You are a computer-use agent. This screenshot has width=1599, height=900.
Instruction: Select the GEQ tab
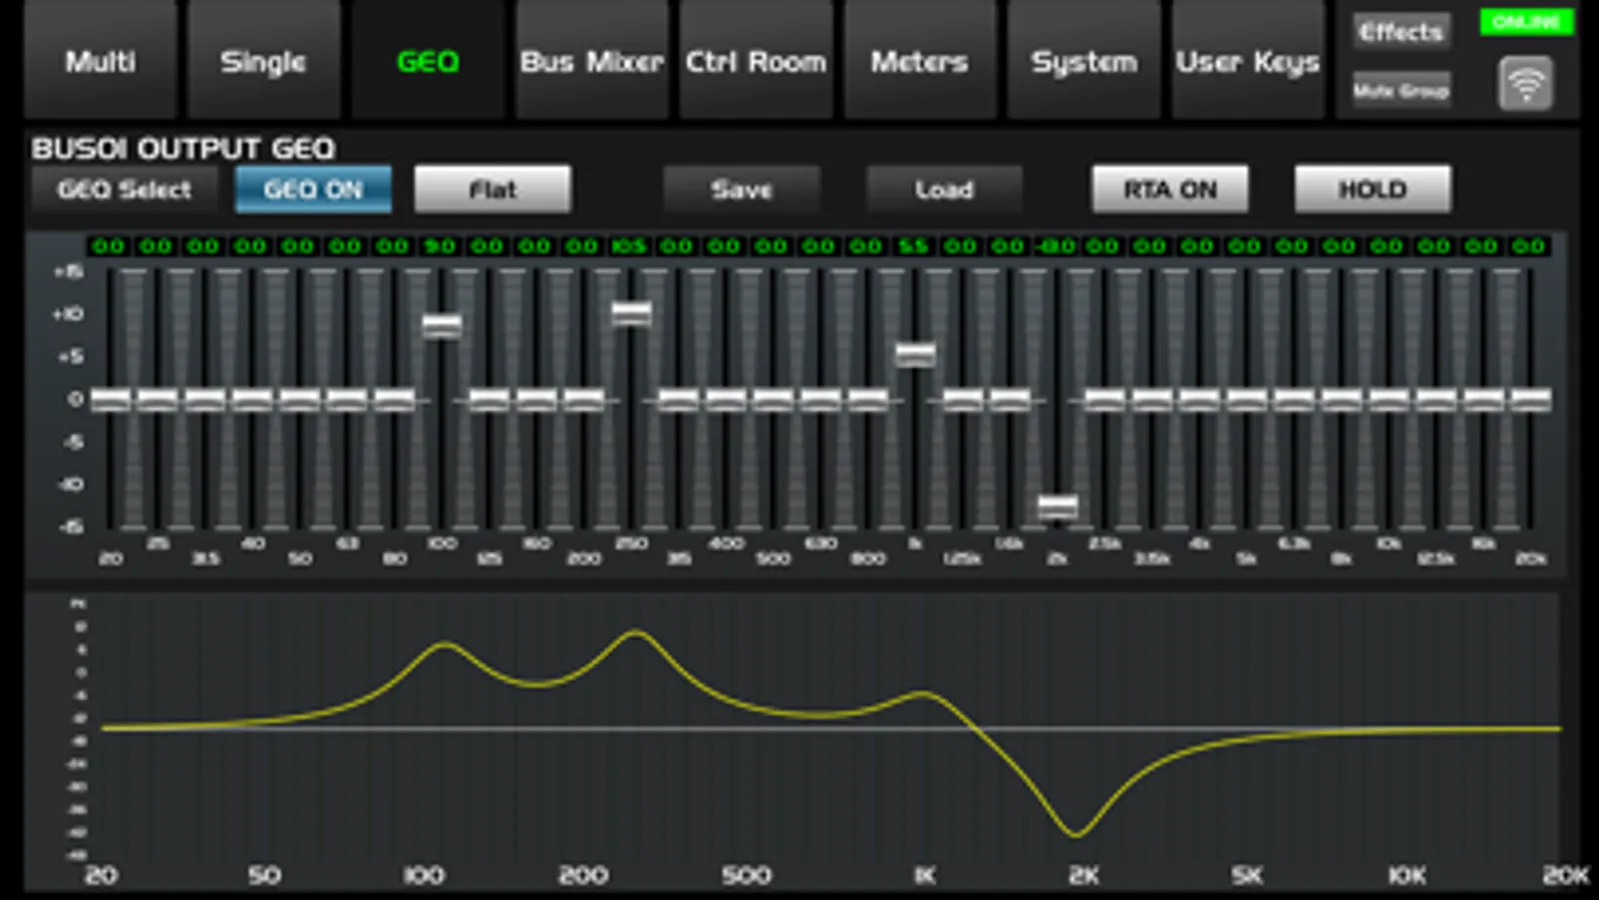[x=427, y=60]
